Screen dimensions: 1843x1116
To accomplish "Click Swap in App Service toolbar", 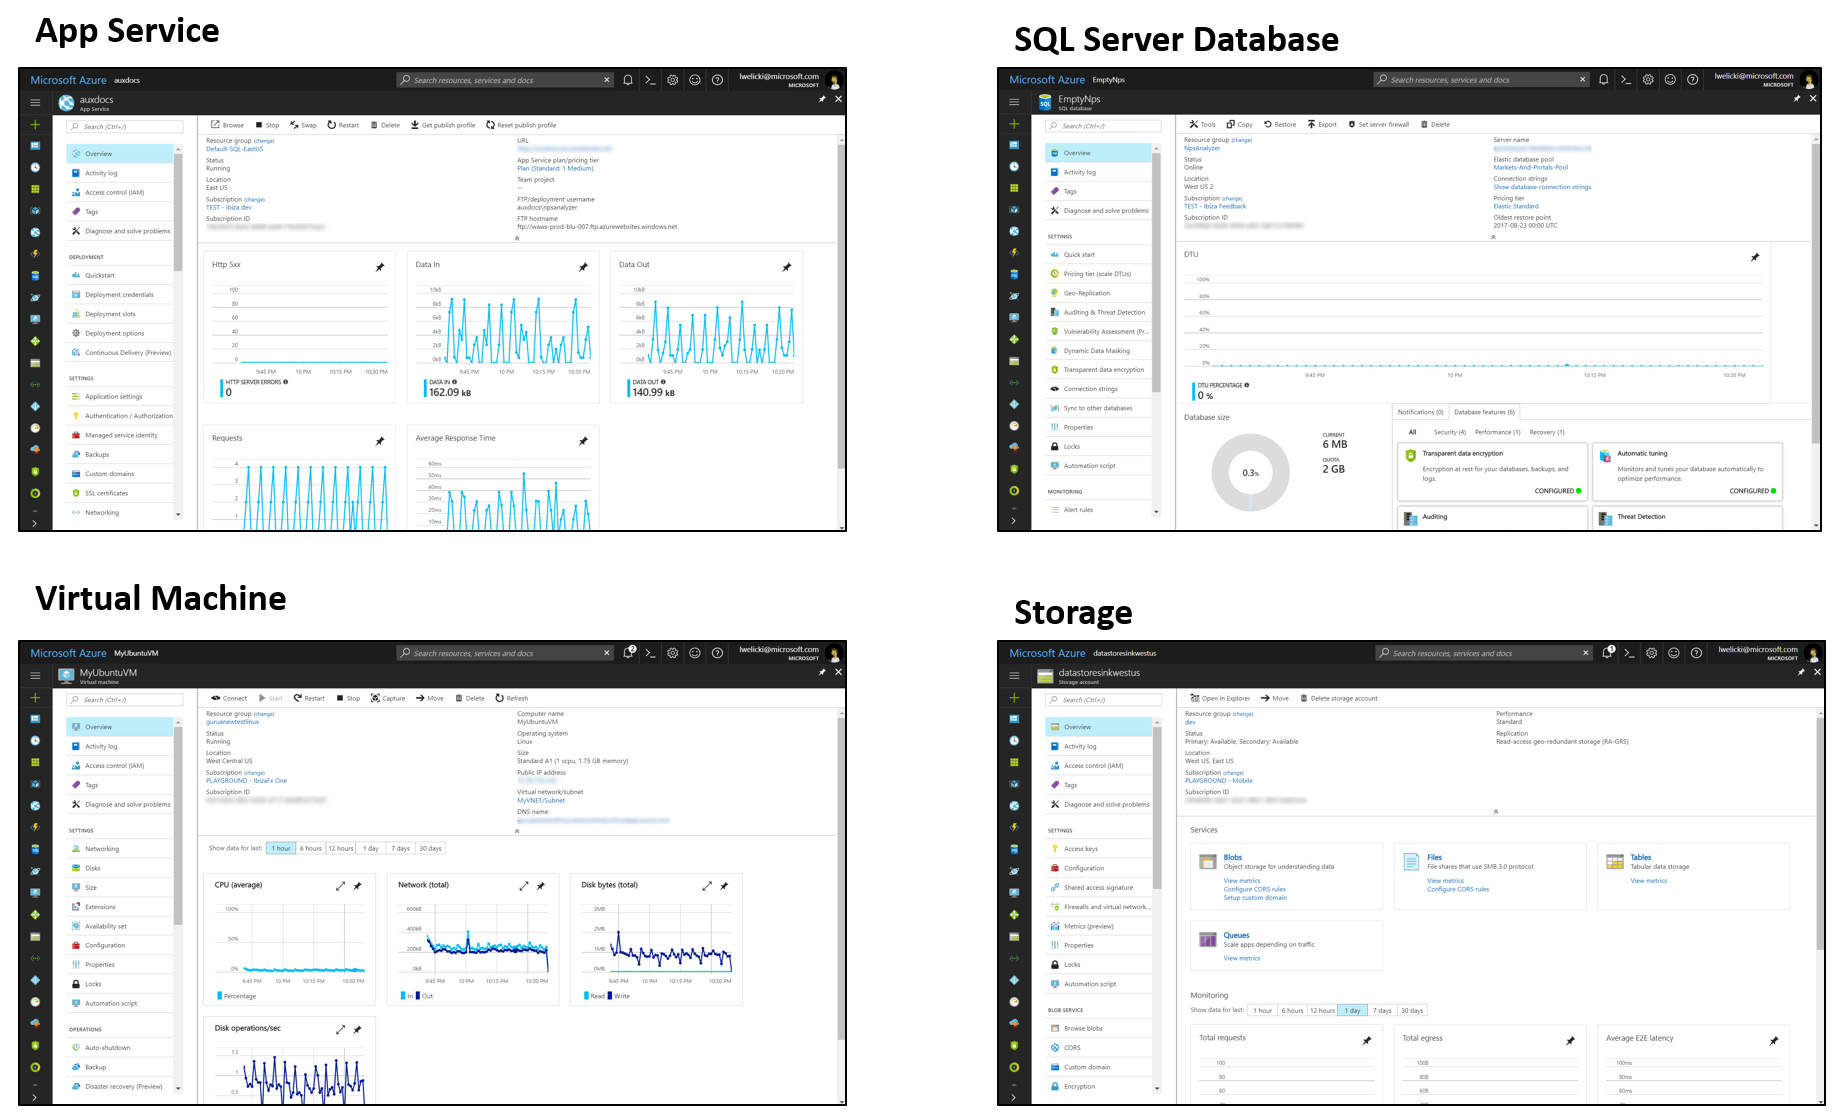I will coord(303,125).
